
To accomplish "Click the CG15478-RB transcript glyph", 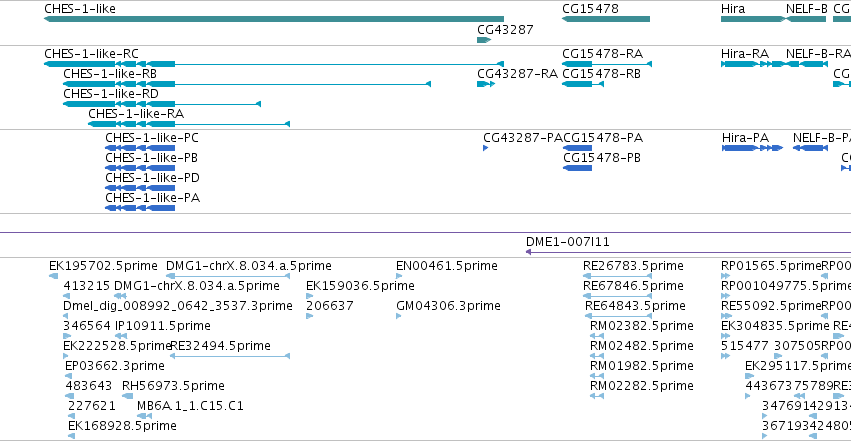I will pos(583,84).
